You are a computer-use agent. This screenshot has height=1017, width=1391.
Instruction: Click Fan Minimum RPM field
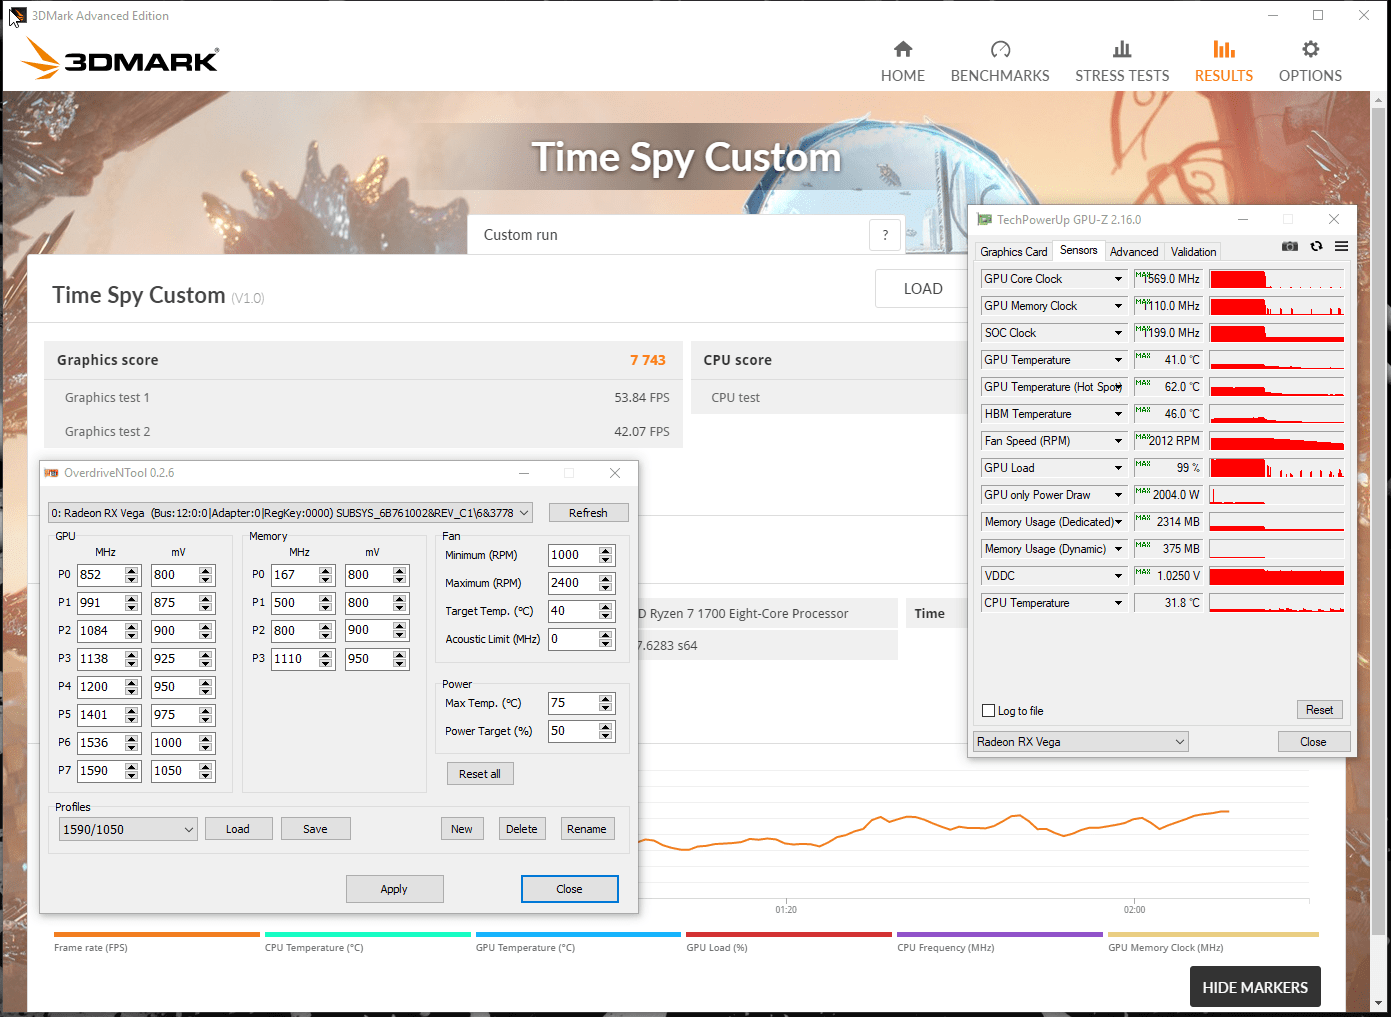pos(573,555)
